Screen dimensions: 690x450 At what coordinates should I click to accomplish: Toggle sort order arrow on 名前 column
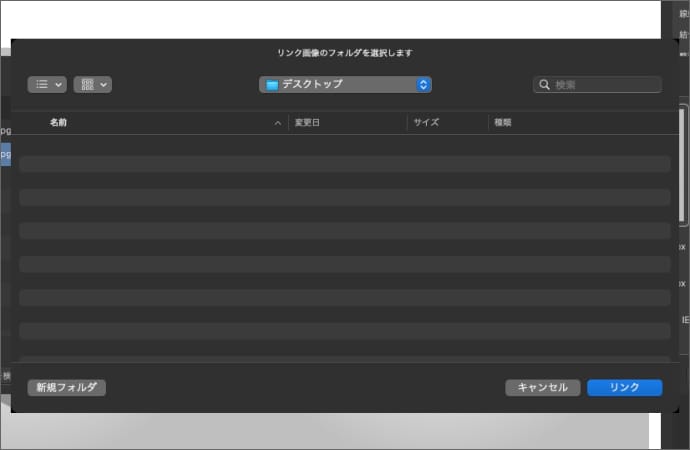click(x=278, y=123)
